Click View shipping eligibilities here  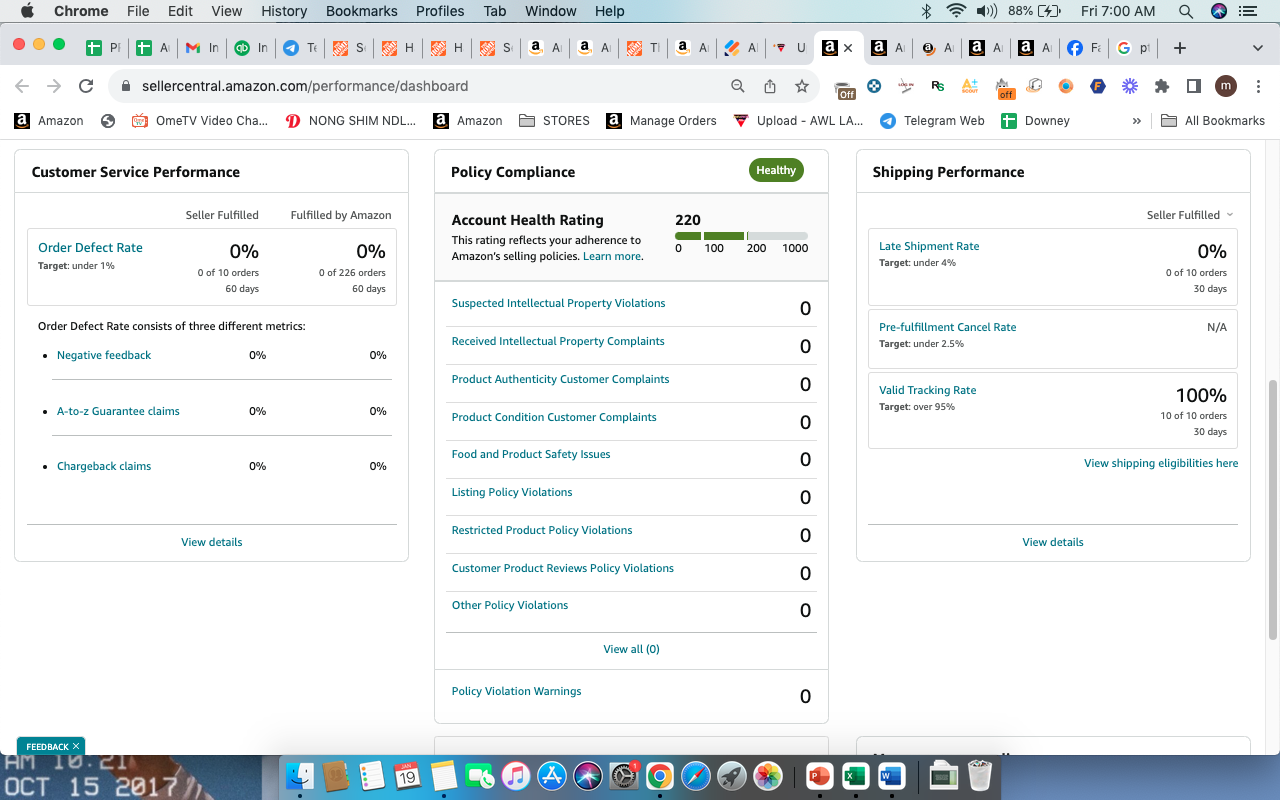pyautogui.click(x=1161, y=463)
